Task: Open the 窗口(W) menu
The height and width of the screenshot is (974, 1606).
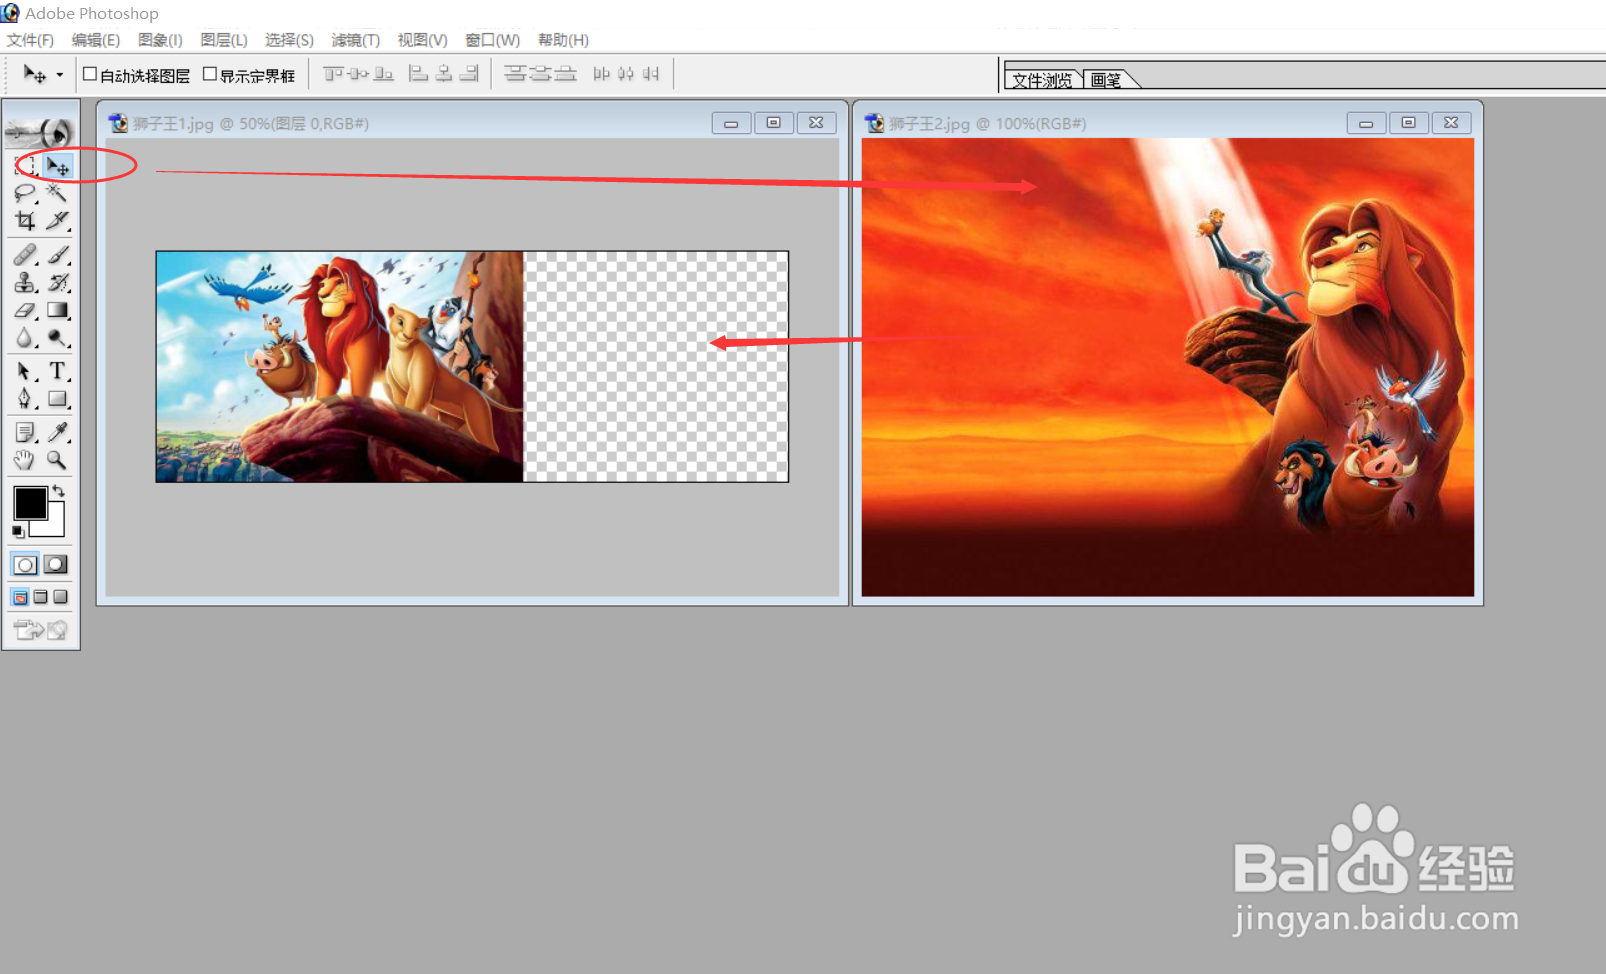Action: click(x=493, y=40)
